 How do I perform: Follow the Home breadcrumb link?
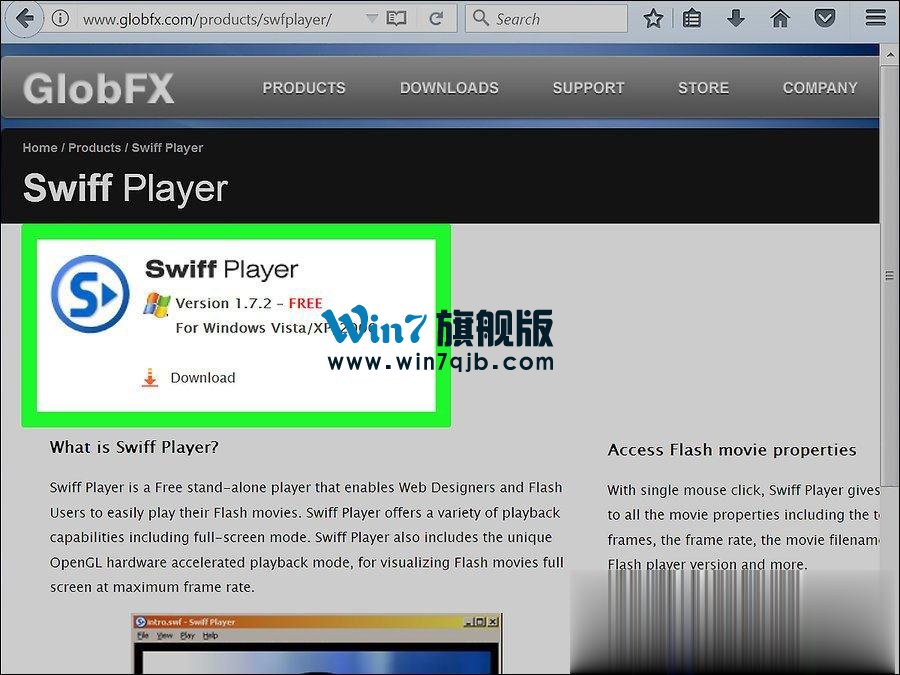pyautogui.click(x=40, y=148)
